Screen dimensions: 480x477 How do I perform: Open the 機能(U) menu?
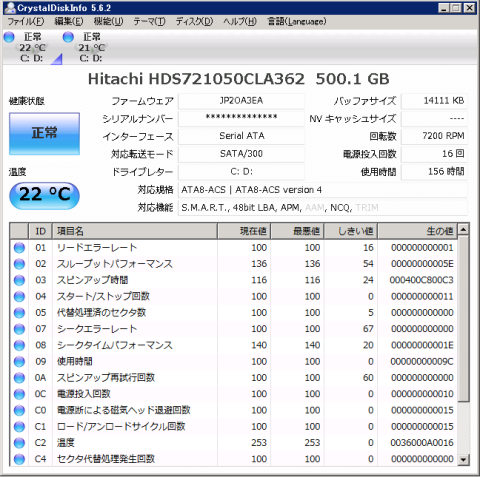pyautogui.click(x=108, y=22)
